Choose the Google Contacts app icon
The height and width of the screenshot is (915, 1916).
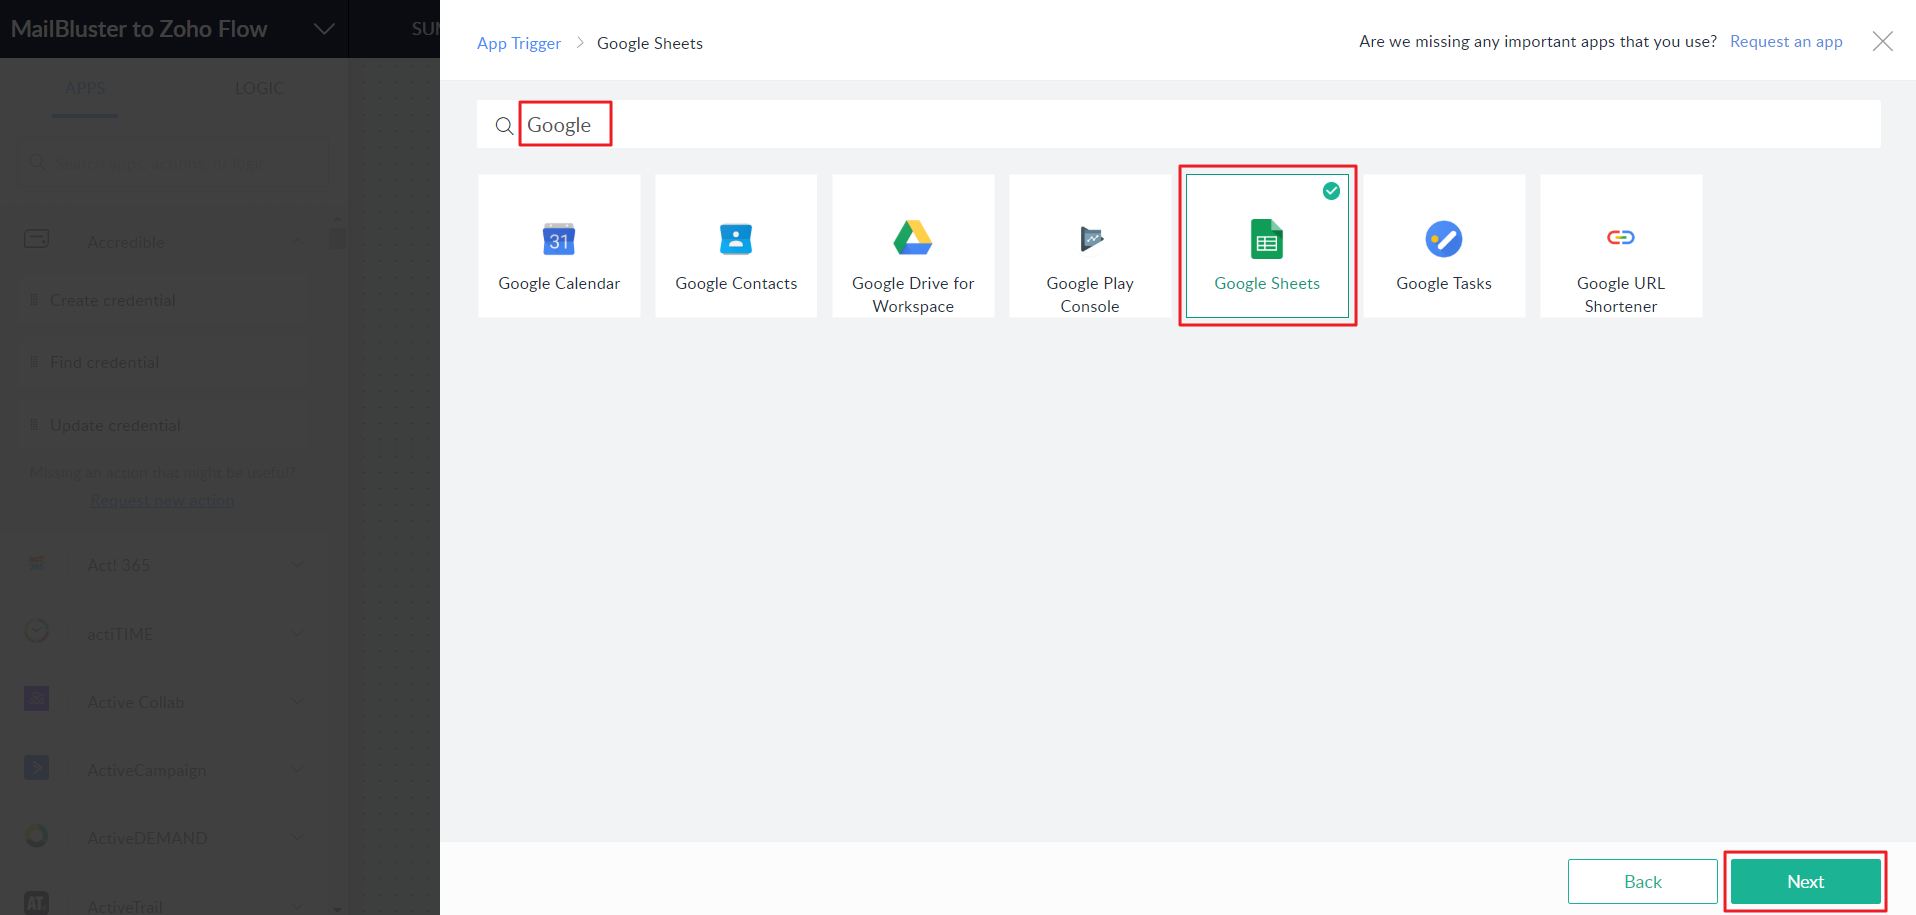736,239
